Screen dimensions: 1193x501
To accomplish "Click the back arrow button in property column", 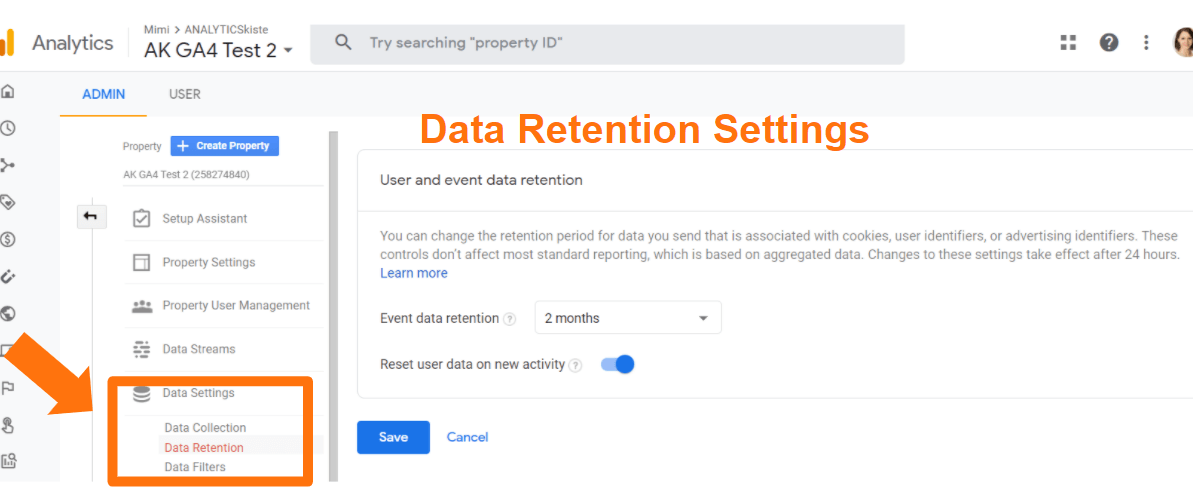I will pyautogui.click(x=91, y=217).
